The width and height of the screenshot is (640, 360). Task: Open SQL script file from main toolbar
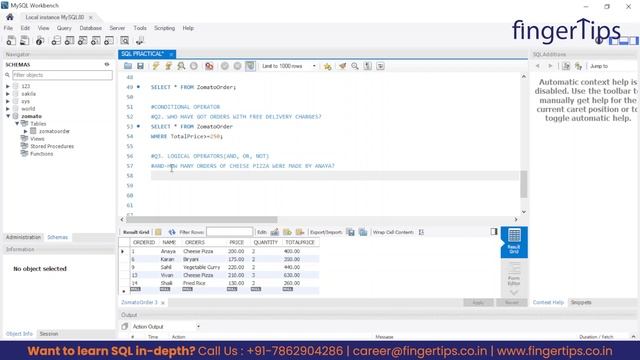[x=24, y=40]
